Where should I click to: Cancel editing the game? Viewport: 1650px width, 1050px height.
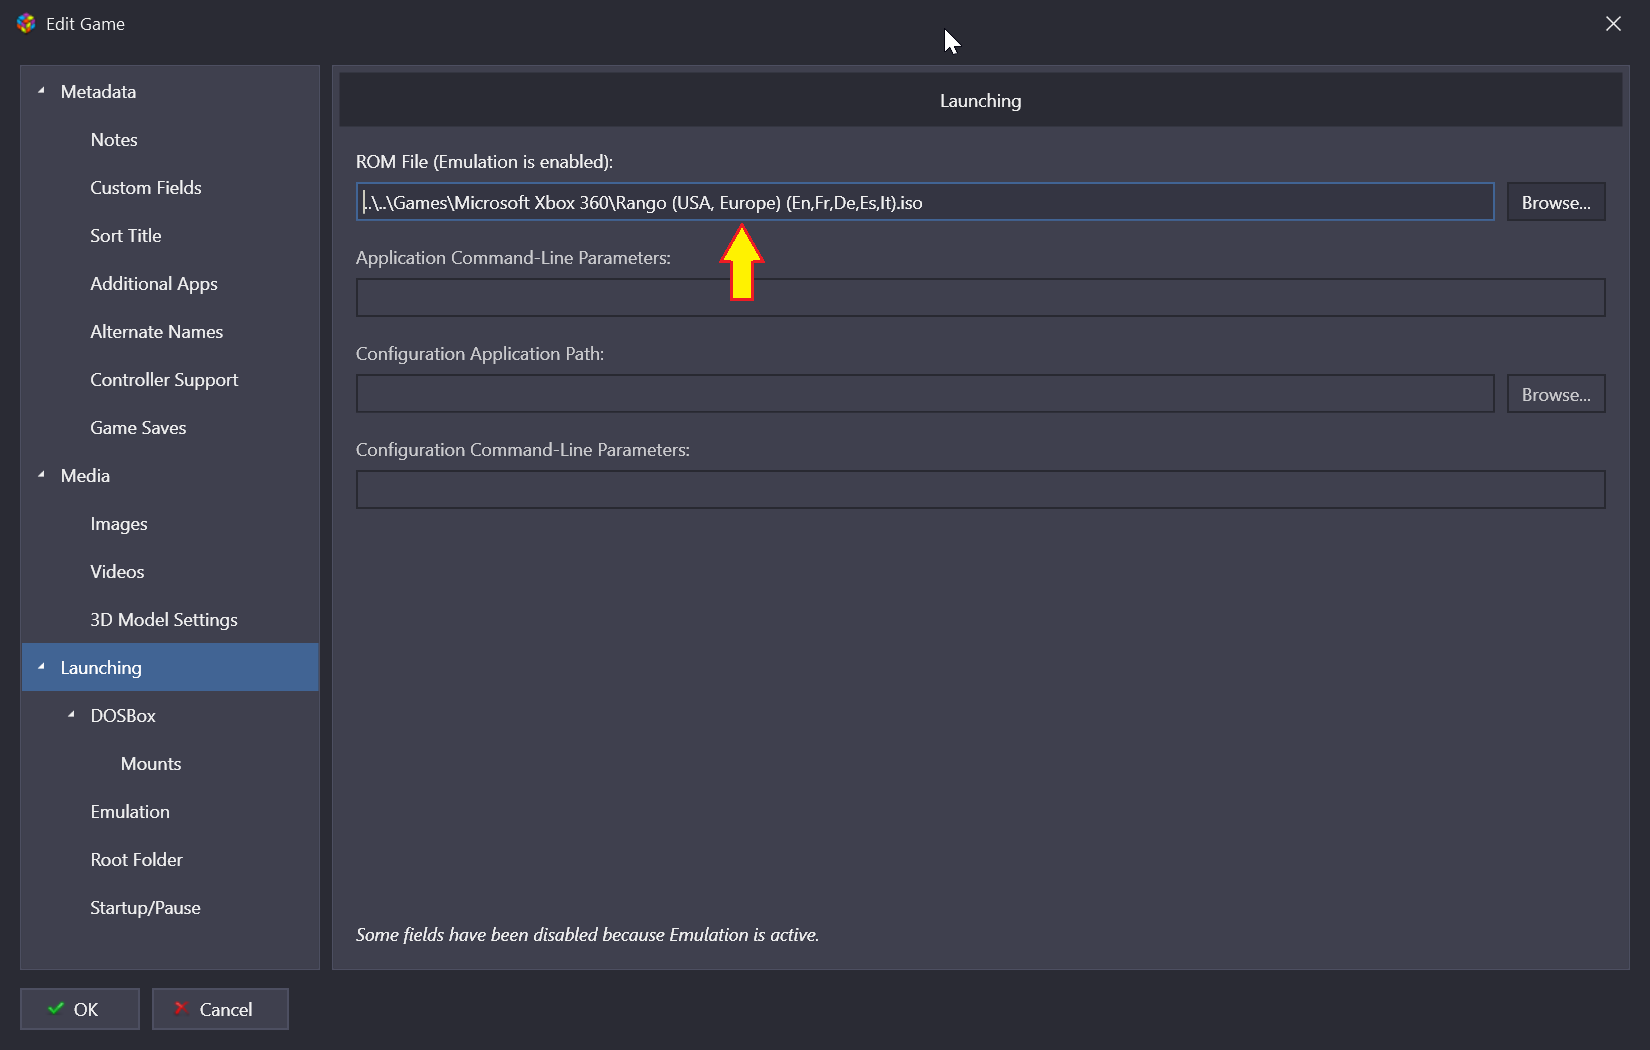click(220, 1009)
